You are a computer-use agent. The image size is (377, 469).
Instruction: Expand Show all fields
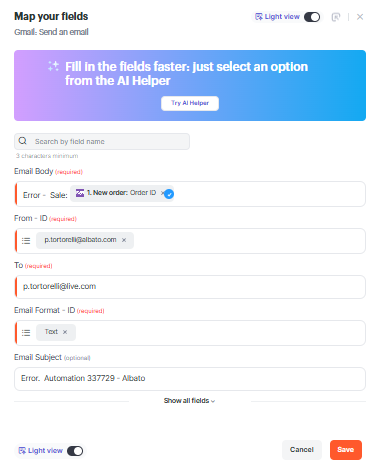189,401
